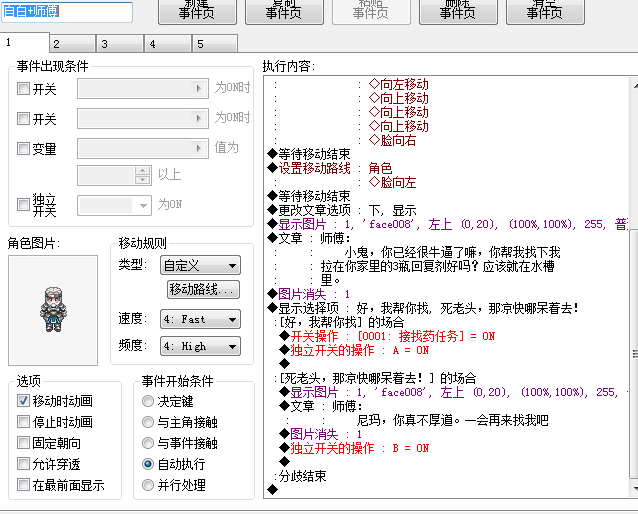Enable the lower 开关 condition checkbox

(x=23, y=118)
